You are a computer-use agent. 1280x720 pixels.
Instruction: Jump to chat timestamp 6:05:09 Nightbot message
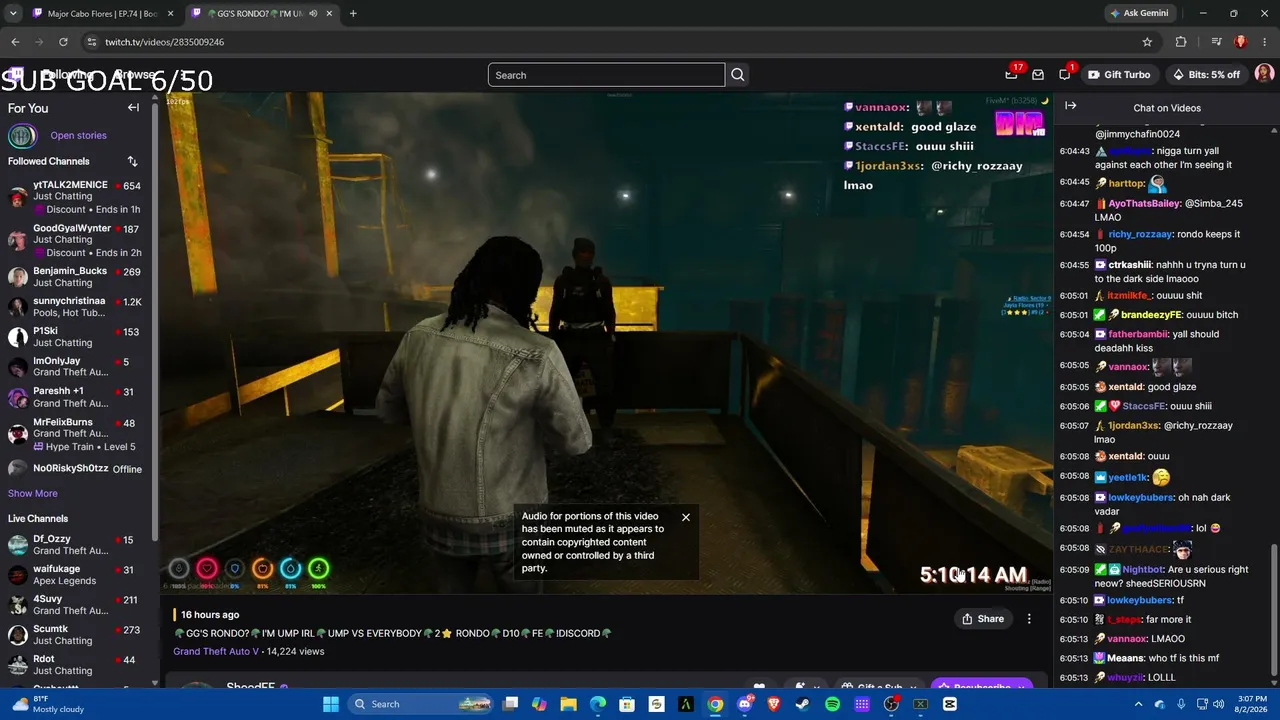(x=1074, y=570)
